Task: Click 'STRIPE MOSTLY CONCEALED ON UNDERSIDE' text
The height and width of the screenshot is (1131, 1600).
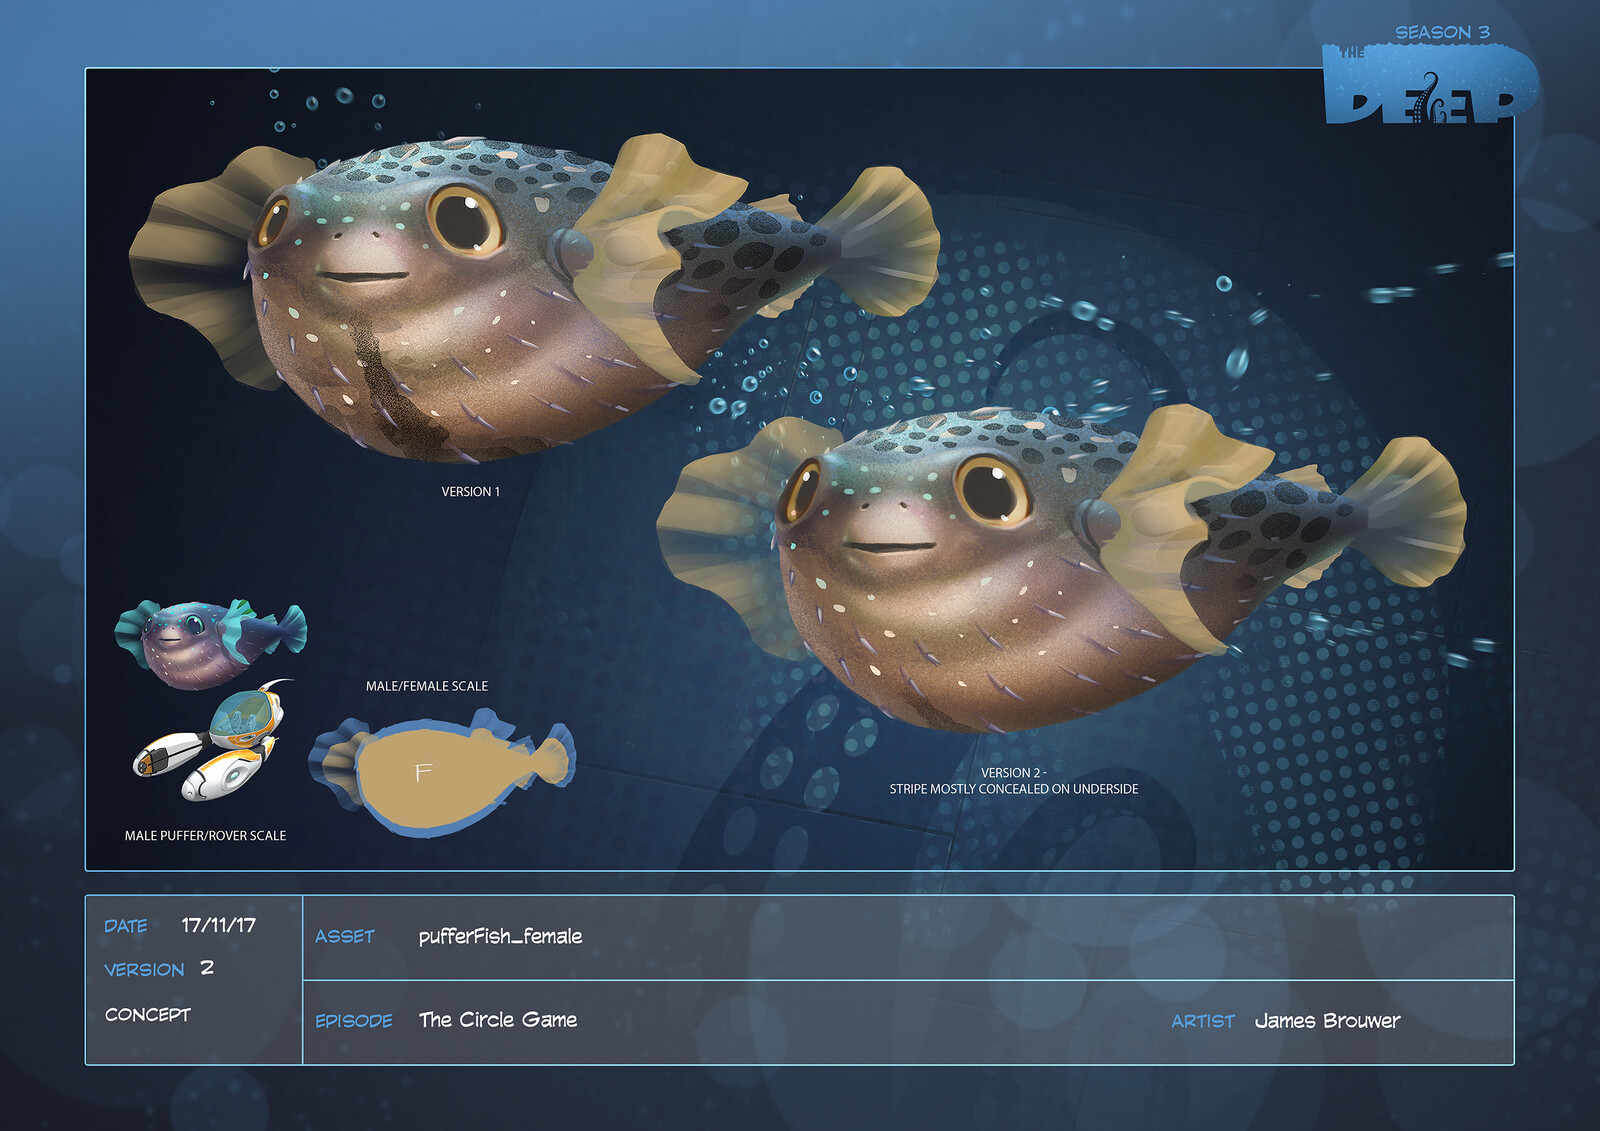Action: coord(1014,789)
